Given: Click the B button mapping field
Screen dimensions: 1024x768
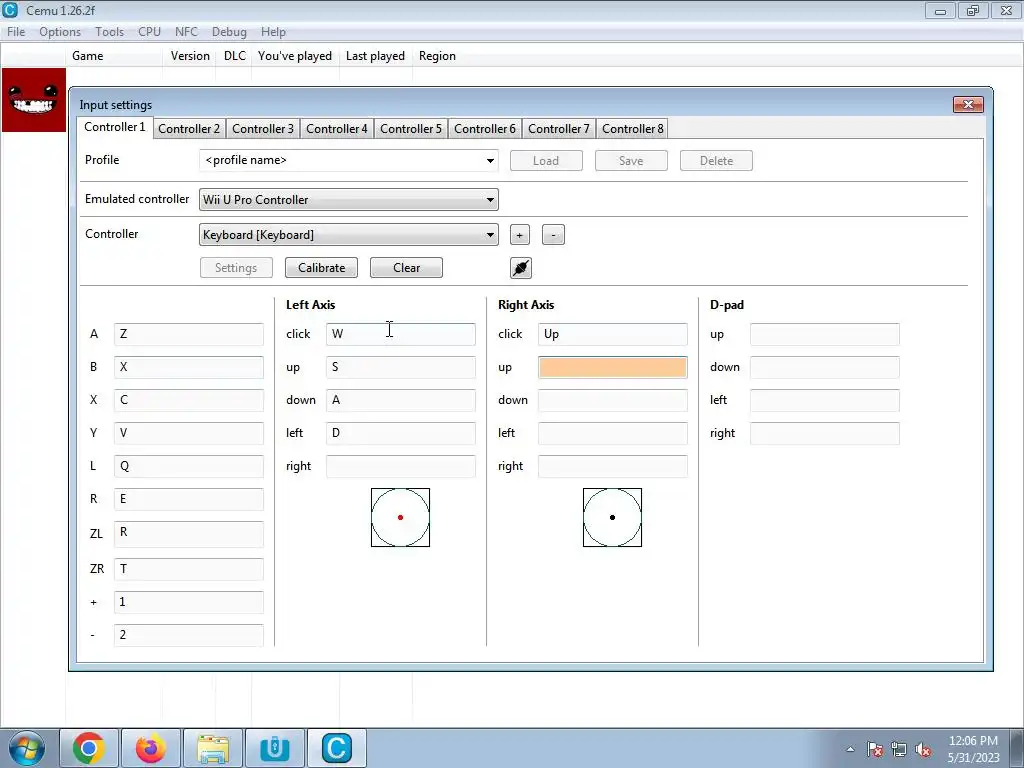Looking at the screenshot, I should [189, 367].
